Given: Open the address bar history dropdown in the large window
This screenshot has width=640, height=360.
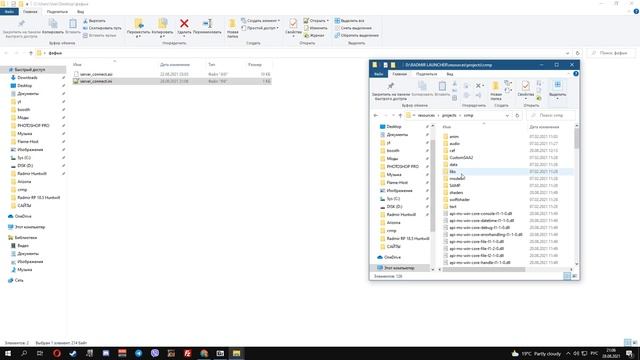Looking at the screenshot, I should point(567,53).
